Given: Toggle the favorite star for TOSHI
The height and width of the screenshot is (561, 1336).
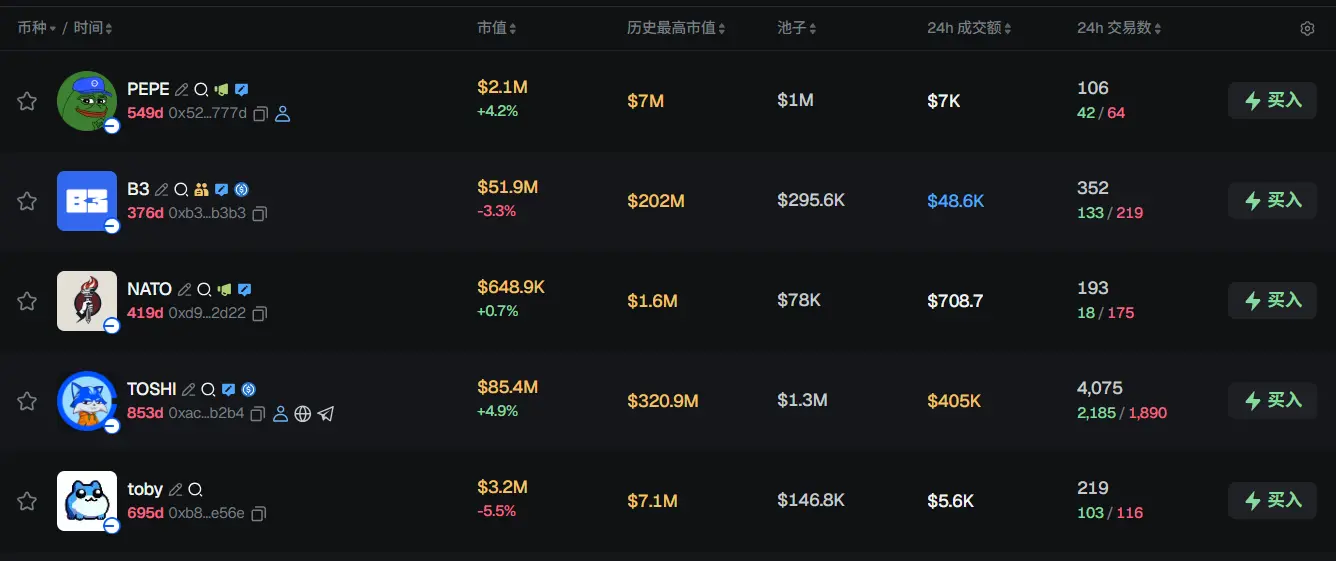Looking at the screenshot, I should point(27,401).
